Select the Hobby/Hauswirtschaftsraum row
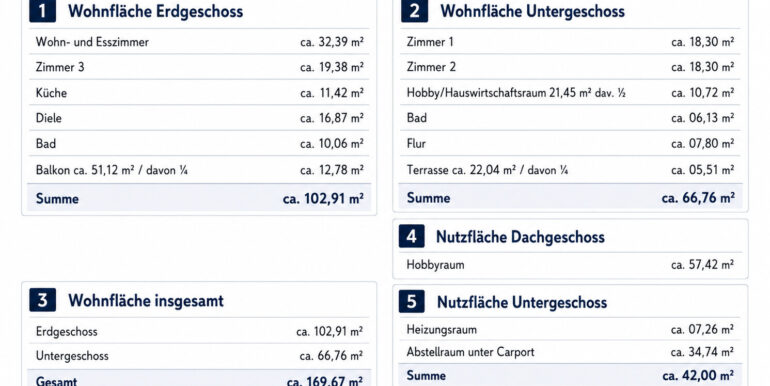 coord(570,92)
